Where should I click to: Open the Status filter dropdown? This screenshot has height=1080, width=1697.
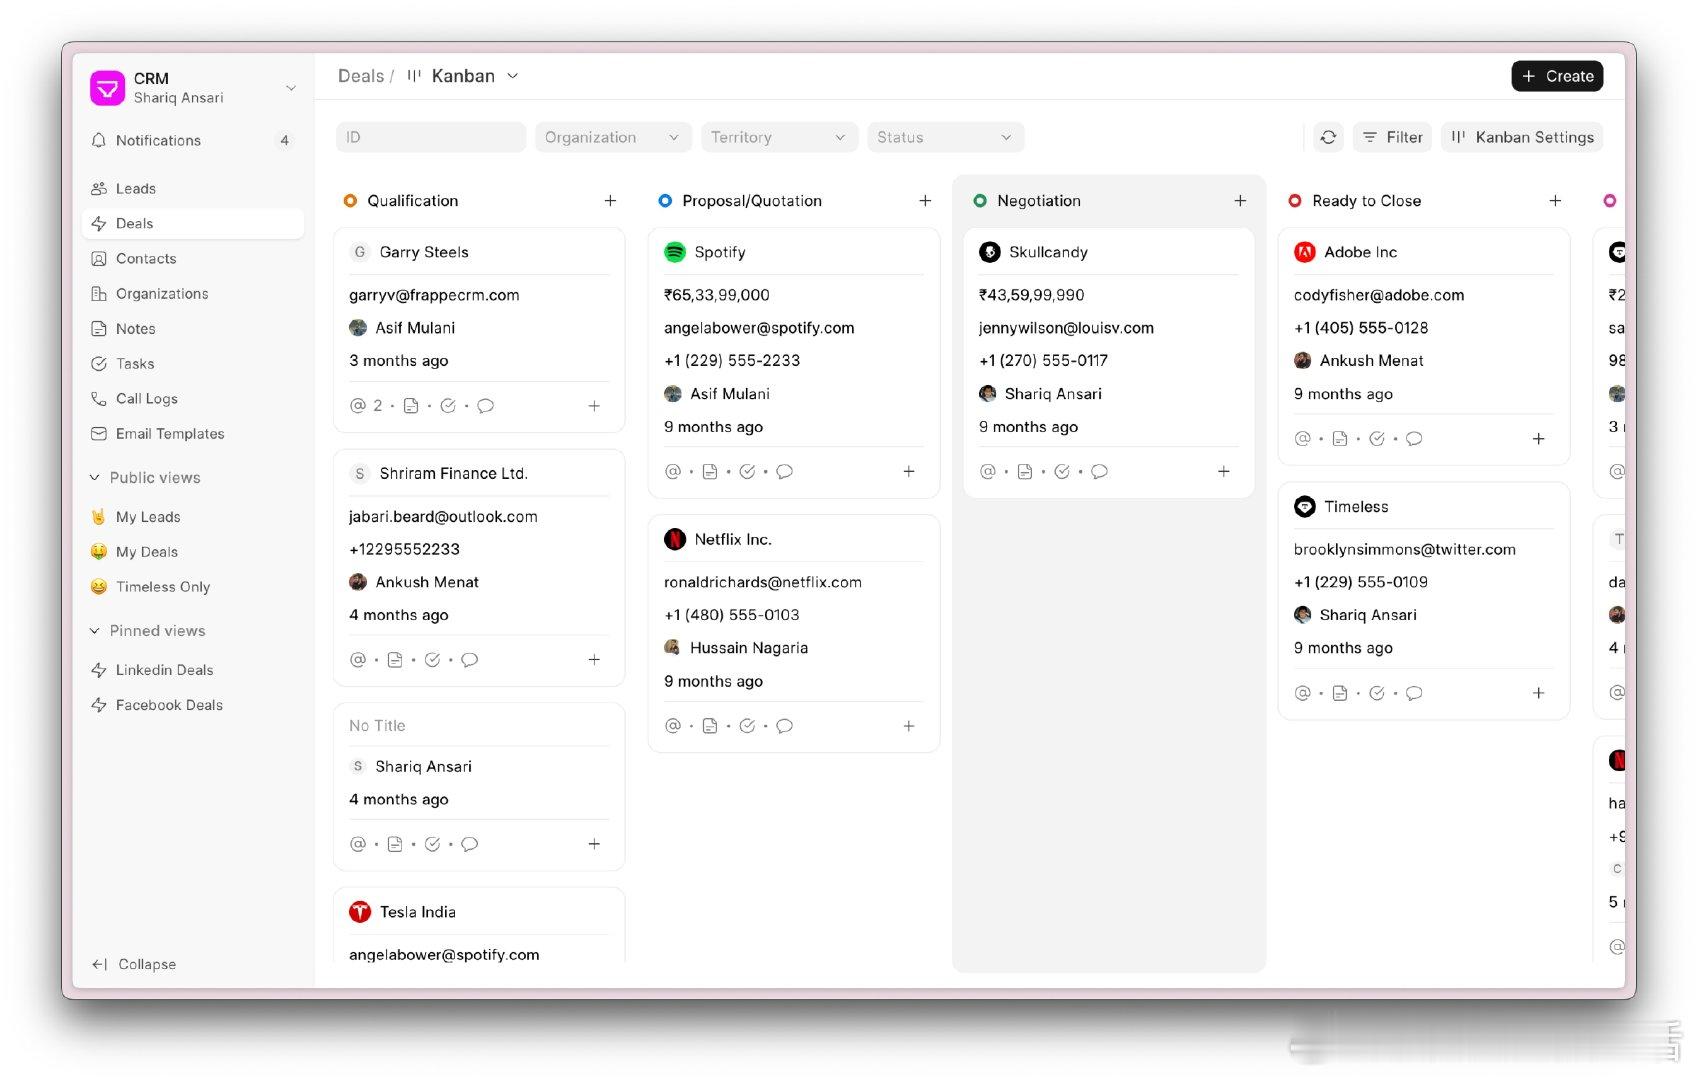point(945,137)
